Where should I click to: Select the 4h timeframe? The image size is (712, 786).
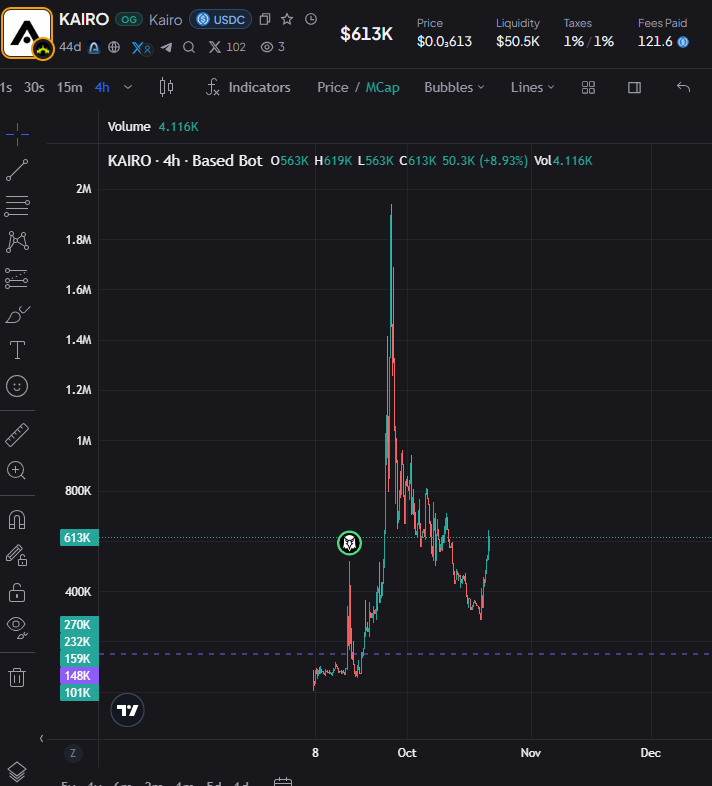102,87
